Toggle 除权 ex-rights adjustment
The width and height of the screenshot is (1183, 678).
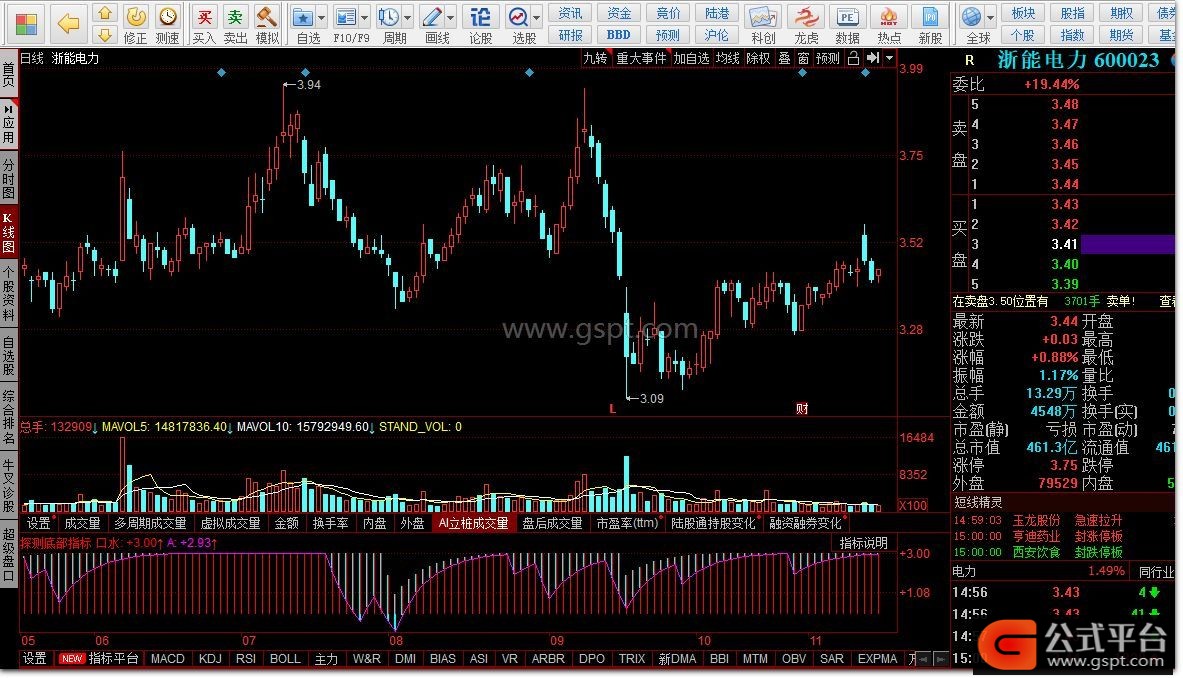pyautogui.click(x=758, y=58)
